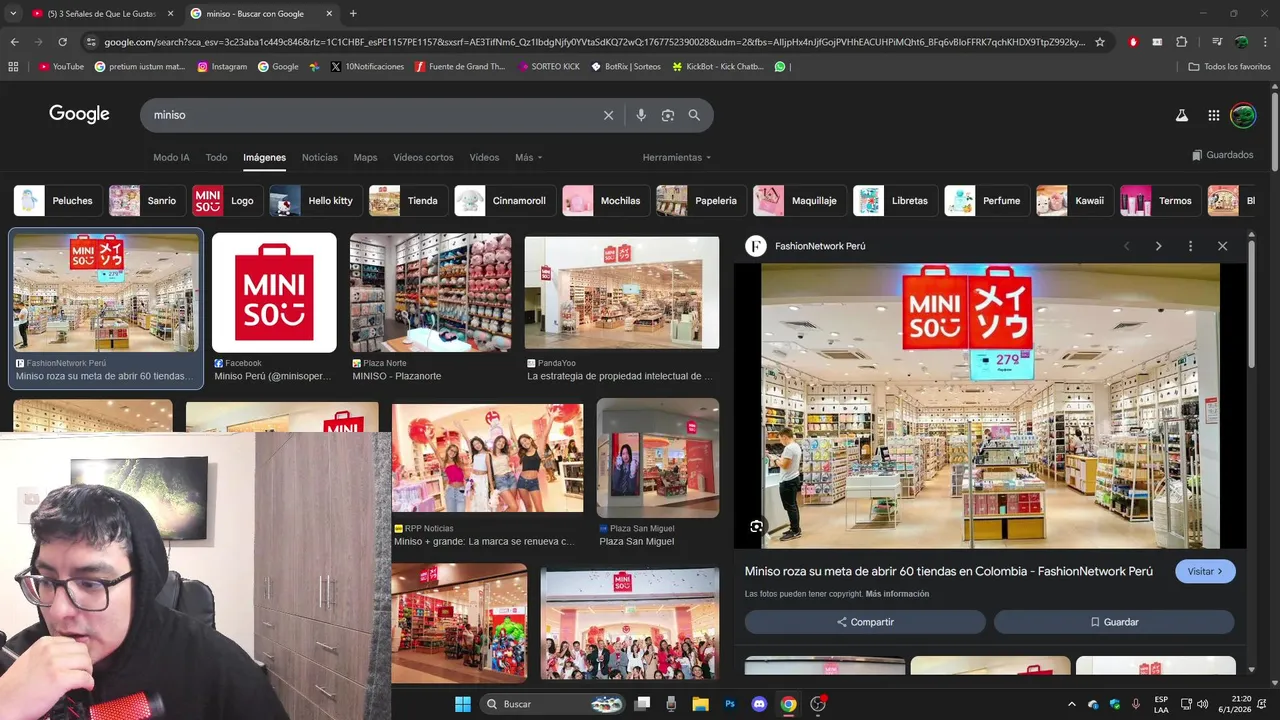Open SORTEO KICK bookmark
The height and width of the screenshot is (720, 1280).
(549, 67)
